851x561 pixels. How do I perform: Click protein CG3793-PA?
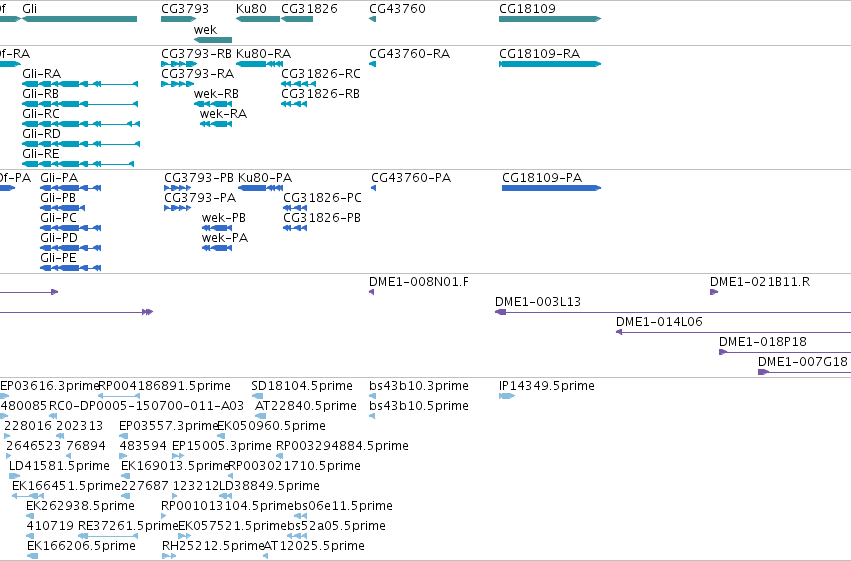click(x=177, y=208)
